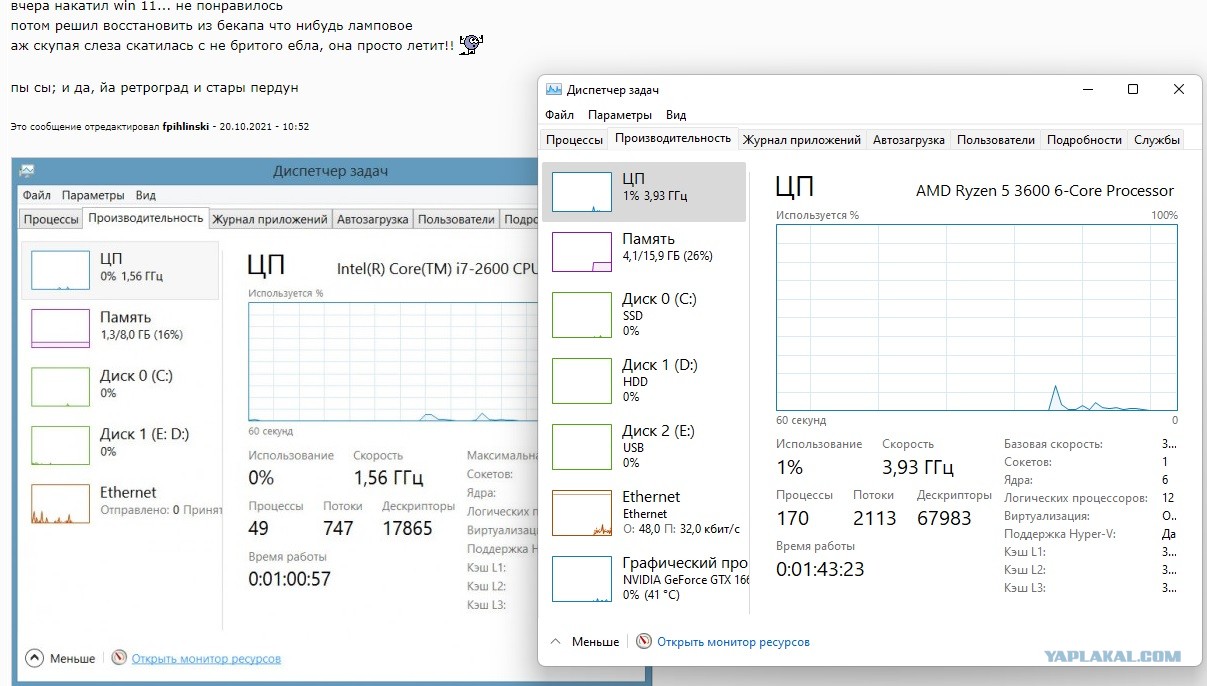Select Ethernet in the Windows 8 Task Manager sidebar
1207x686 pixels.
(120, 502)
